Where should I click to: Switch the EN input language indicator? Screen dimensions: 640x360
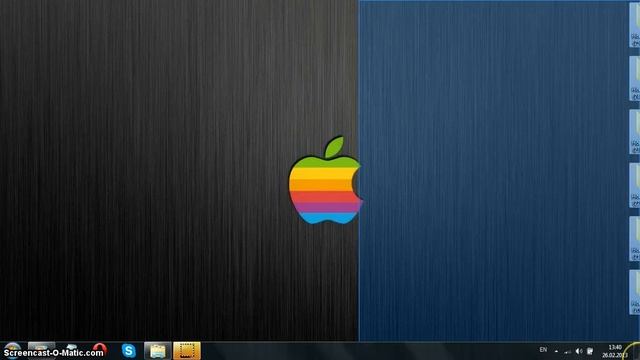click(x=543, y=350)
